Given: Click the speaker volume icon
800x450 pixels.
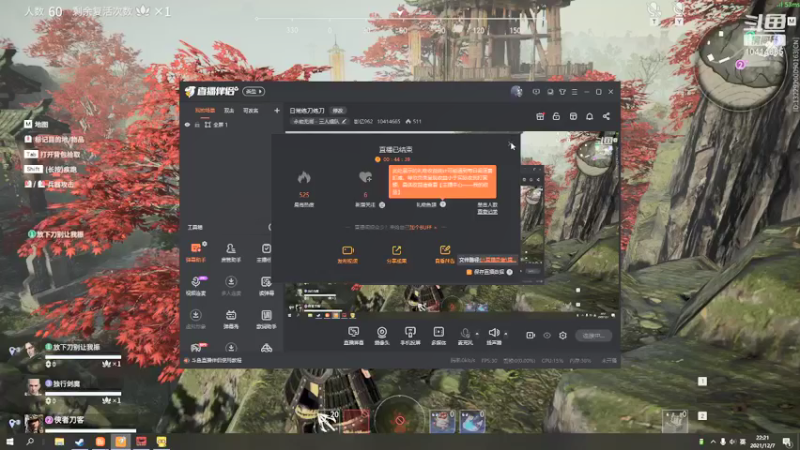Looking at the screenshot, I should [x=493, y=333].
